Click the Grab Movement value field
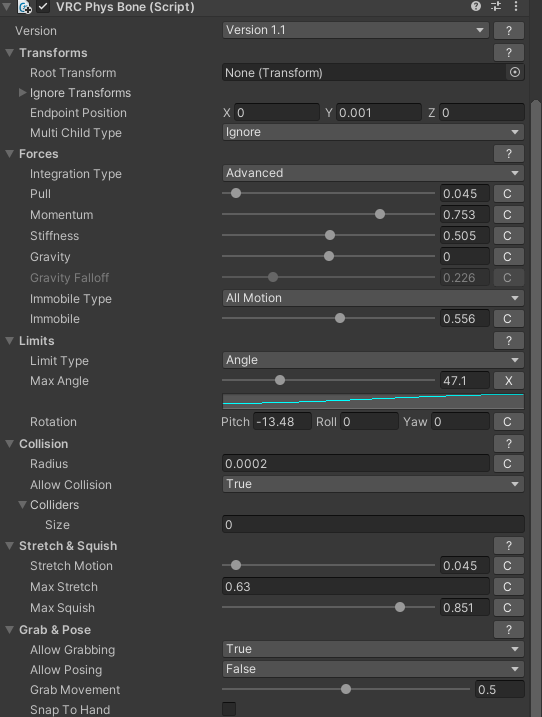This screenshot has width=542, height=717. [x=499, y=690]
